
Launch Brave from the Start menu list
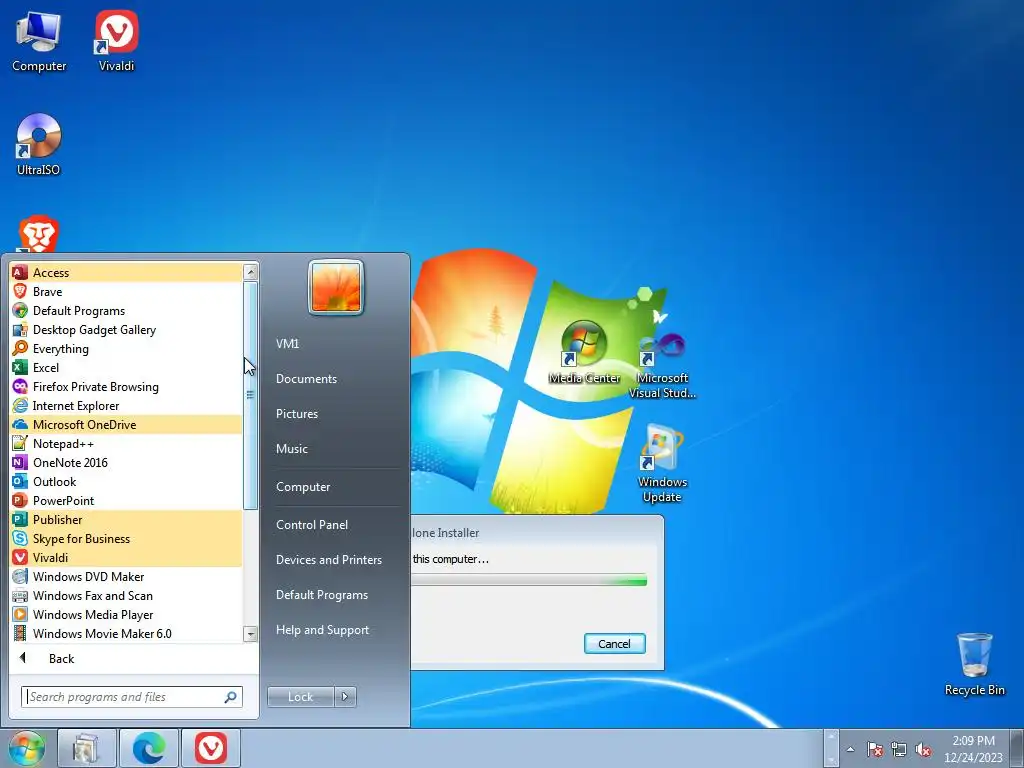[x=125, y=291]
